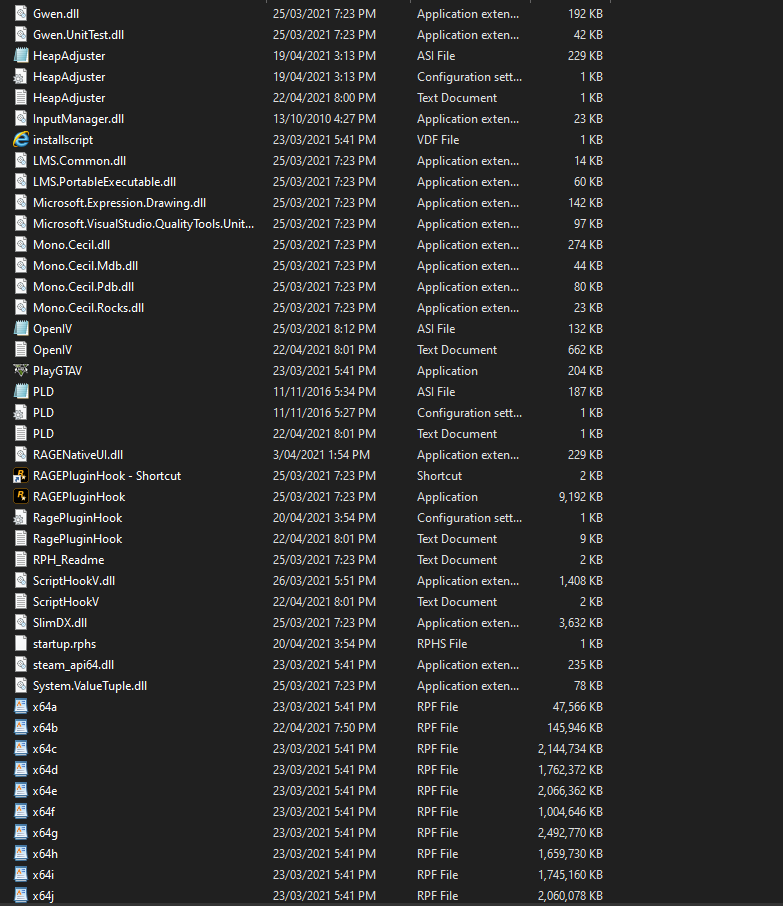This screenshot has height=906, width=783.
Task: Click the x64a RPF file icon
Action: click(21, 707)
